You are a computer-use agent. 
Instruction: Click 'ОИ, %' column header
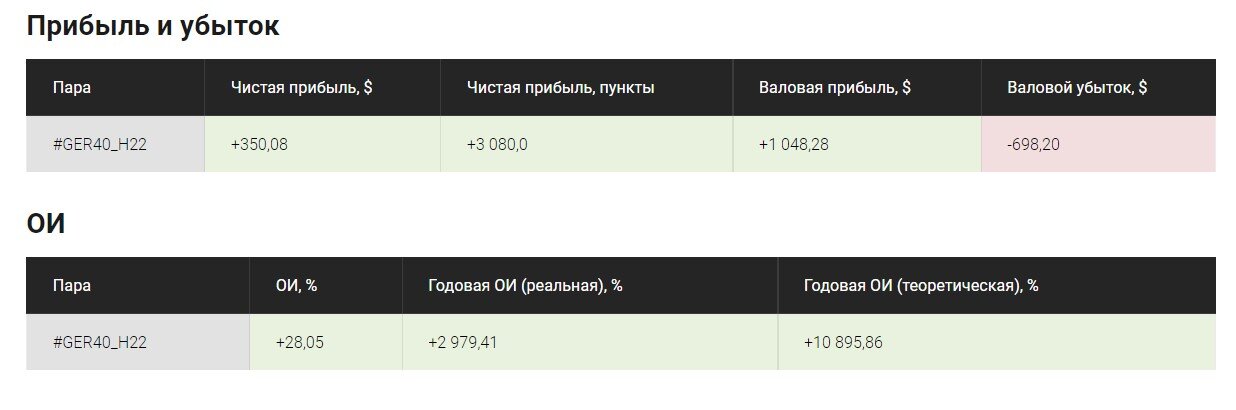click(297, 286)
